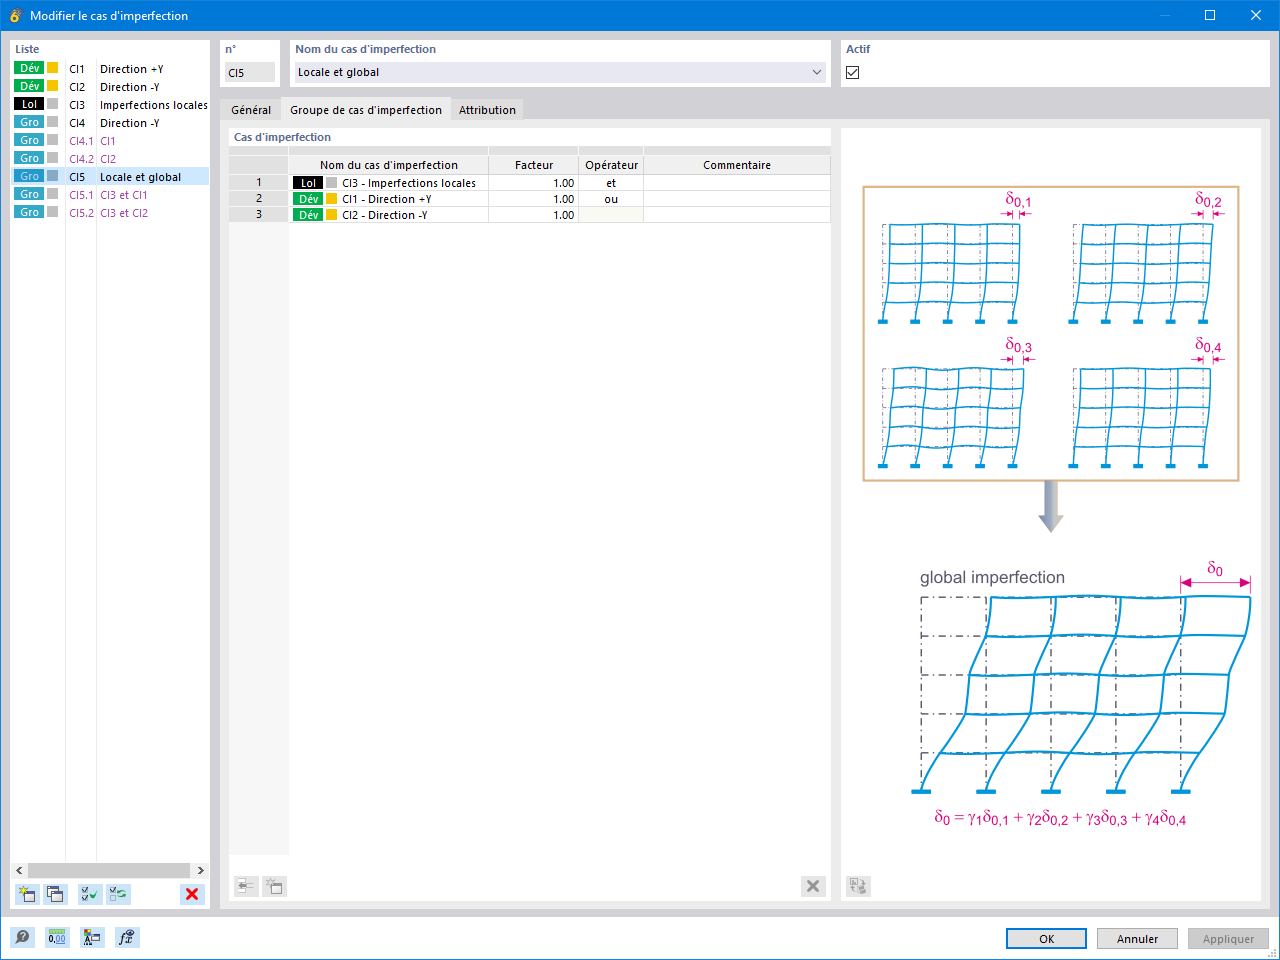
Task: Close the dialog with title bar X
Action: click(1256, 15)
